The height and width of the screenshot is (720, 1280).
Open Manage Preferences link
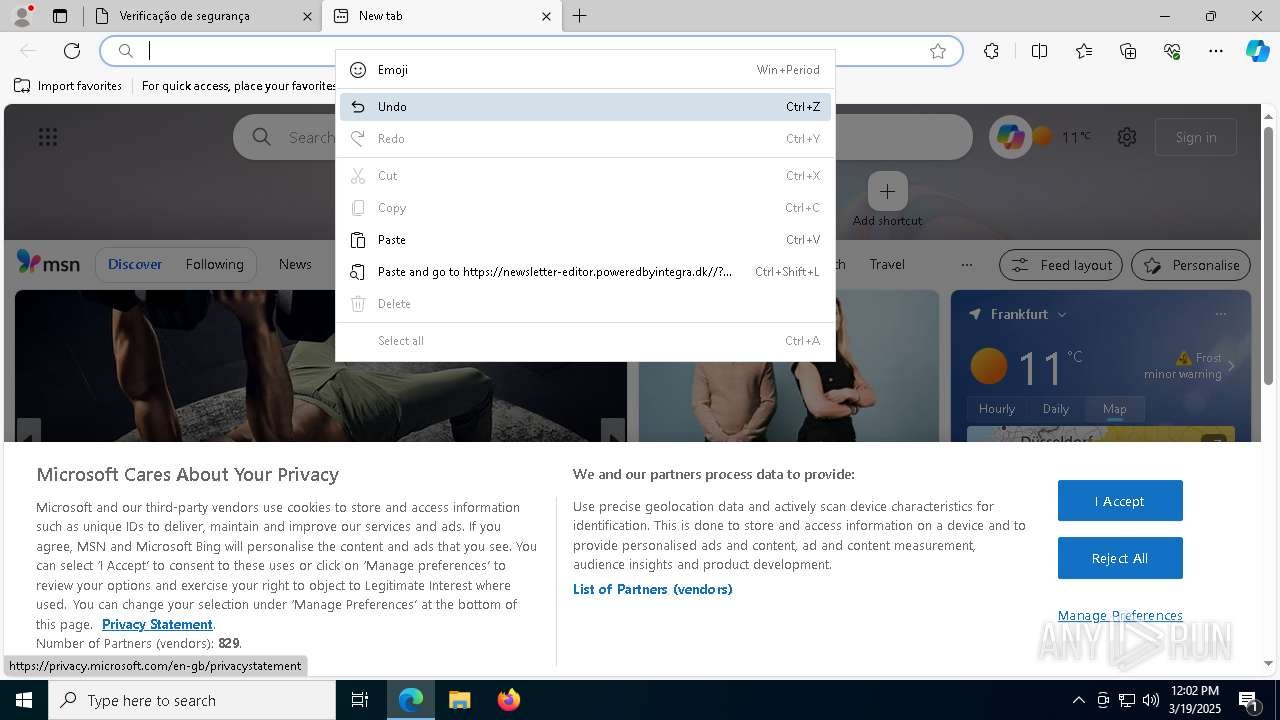1120,615
